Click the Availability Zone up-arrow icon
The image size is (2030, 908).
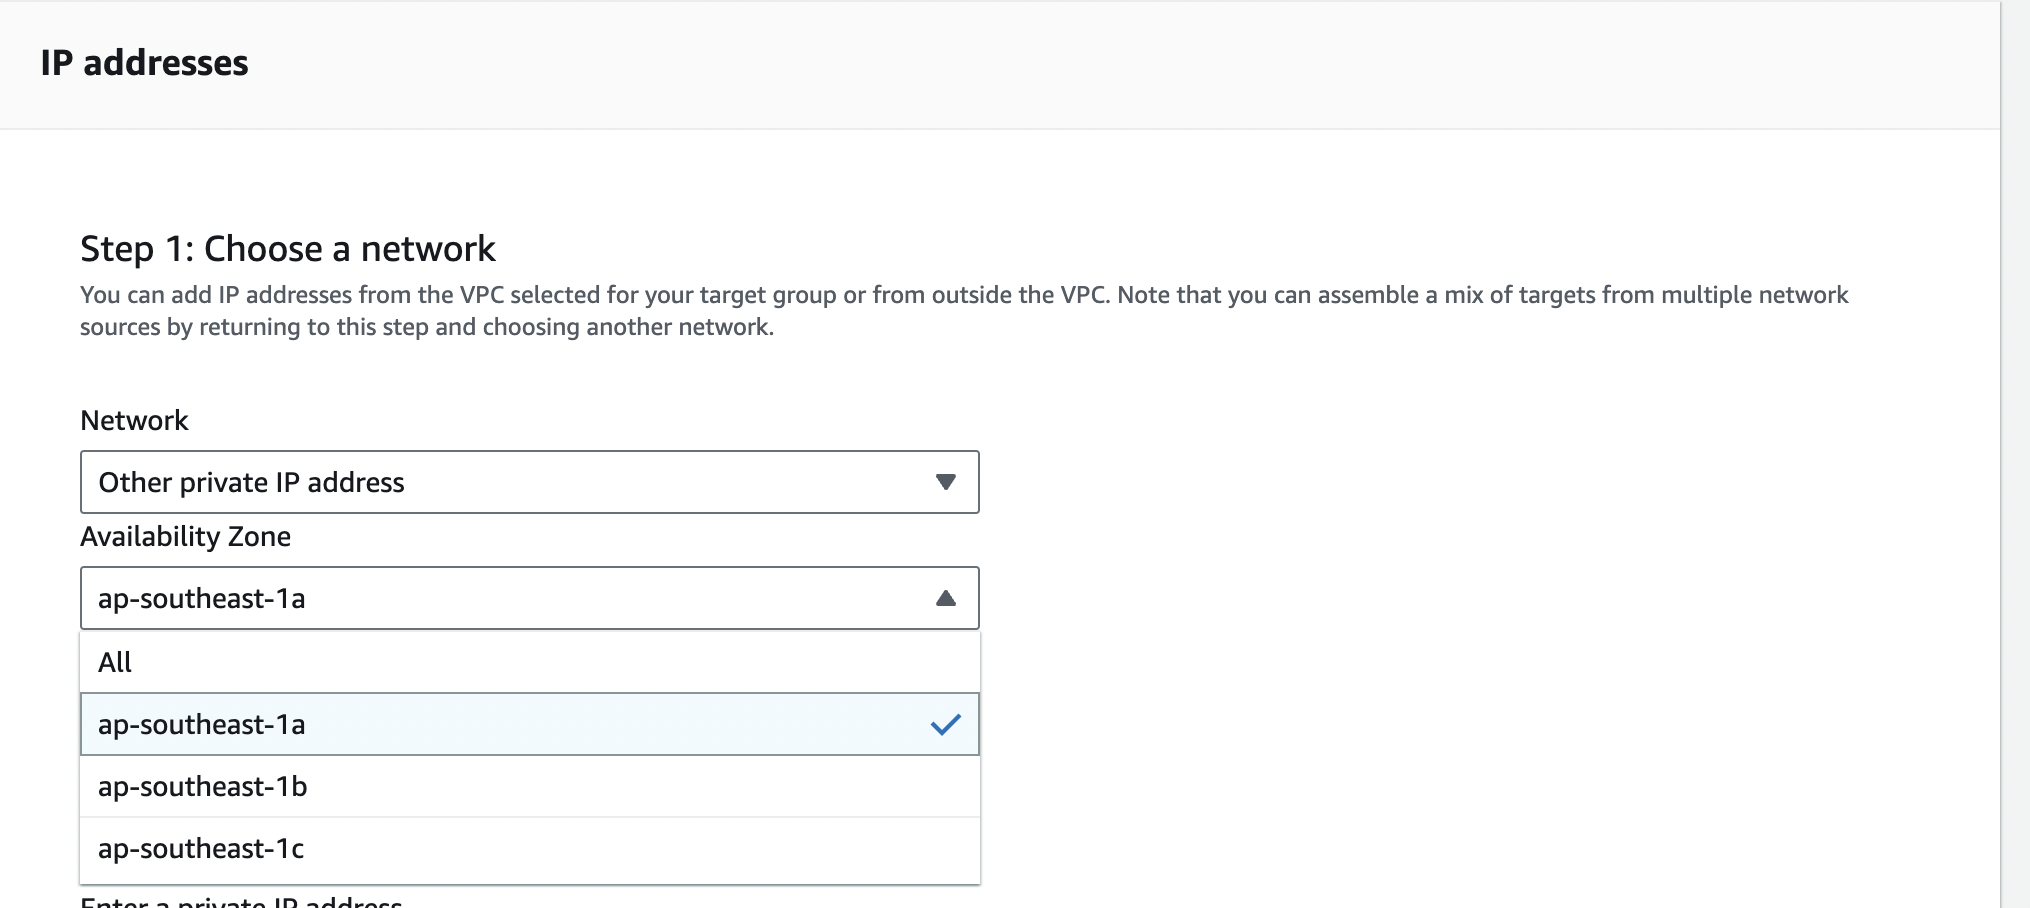pos(945,598)
